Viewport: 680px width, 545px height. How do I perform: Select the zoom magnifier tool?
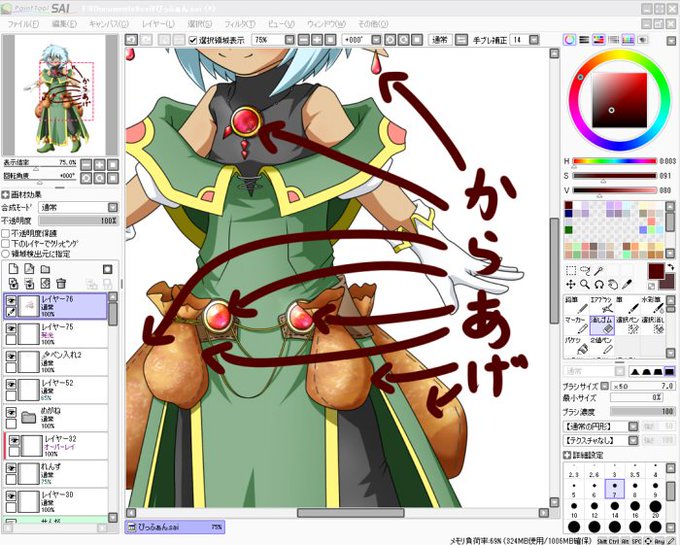[585, 284]
